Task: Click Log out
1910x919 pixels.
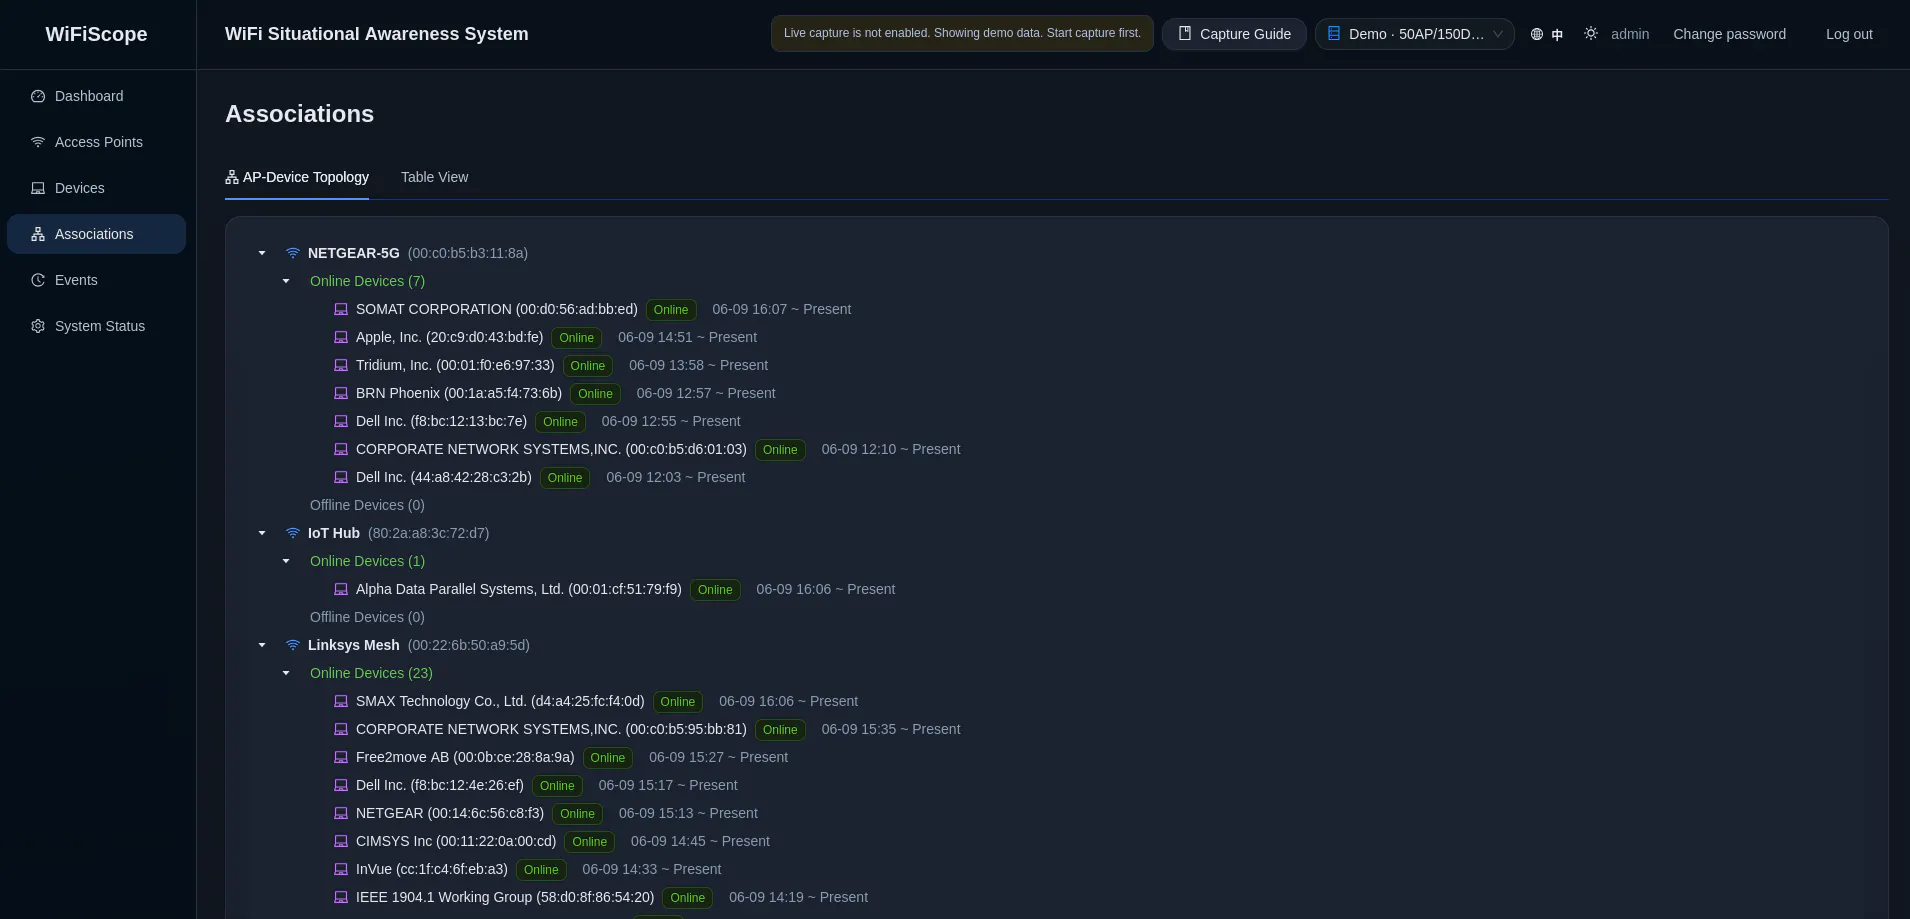Action: pos(1849,34)
